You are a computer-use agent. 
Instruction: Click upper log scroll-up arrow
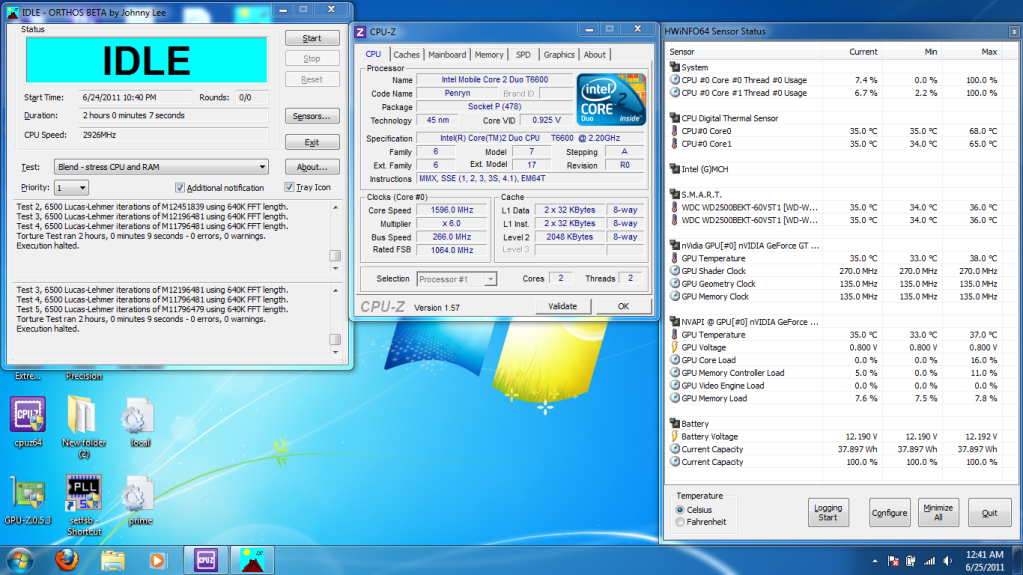pos(335,208)
